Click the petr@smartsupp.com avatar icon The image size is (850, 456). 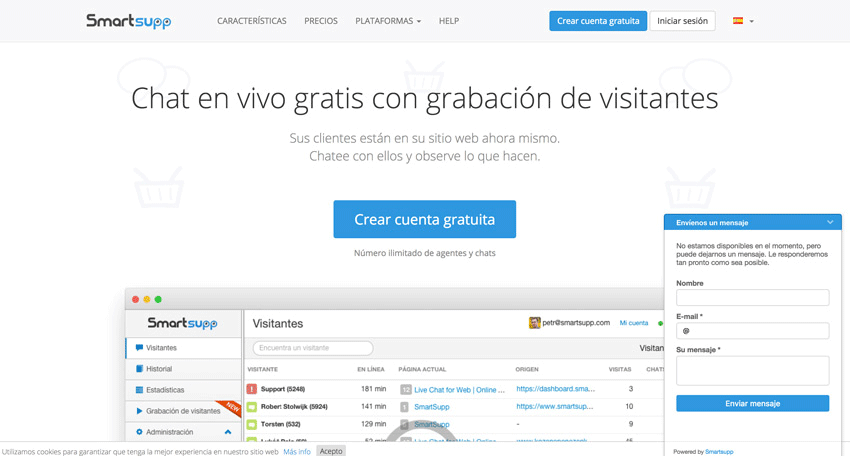[x=535, y=323]
